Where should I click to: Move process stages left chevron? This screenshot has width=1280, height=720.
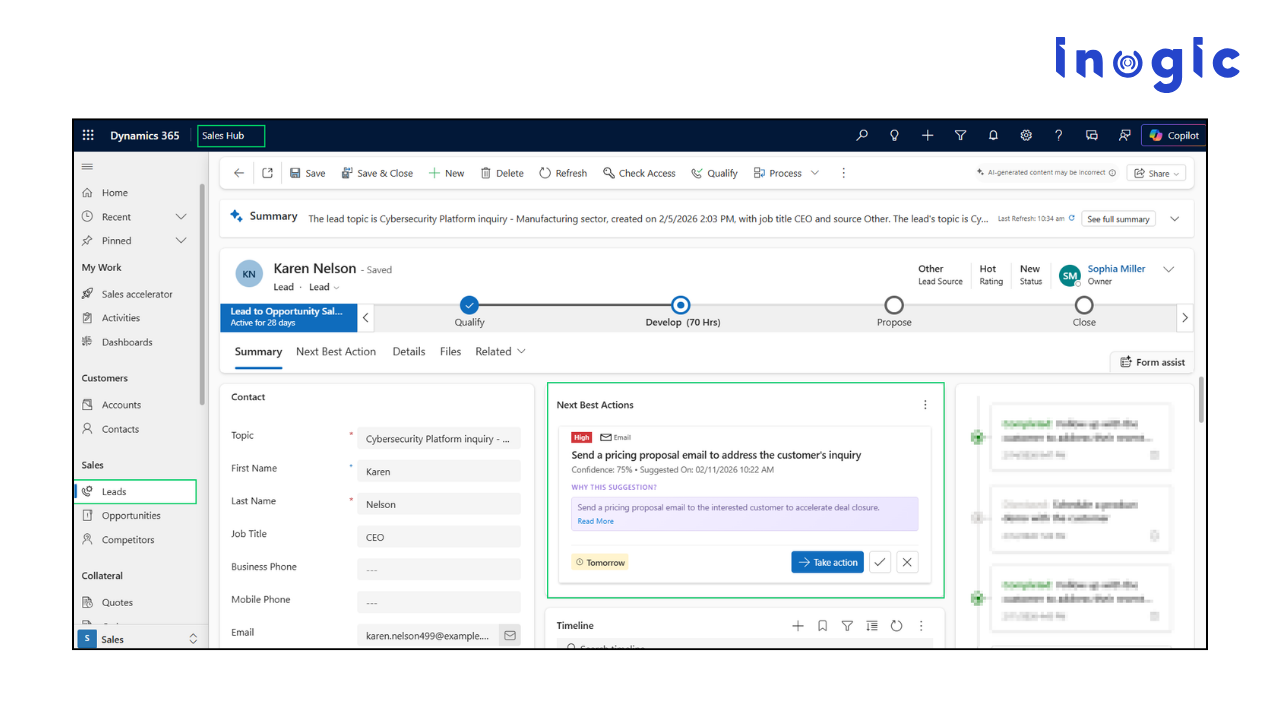pyautogui.click(x=366, y=318)
